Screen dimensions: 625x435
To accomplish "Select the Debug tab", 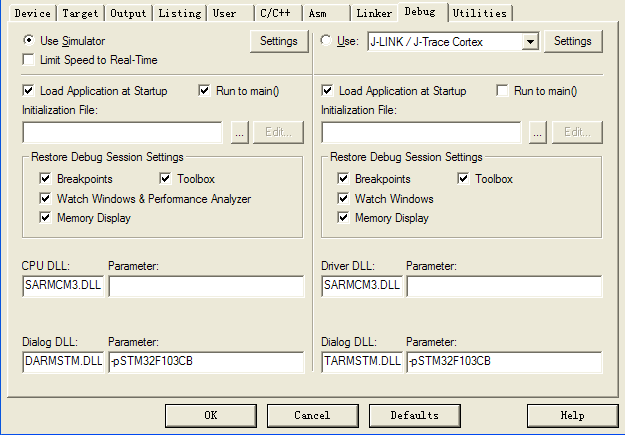I will (x=423, y=12).
